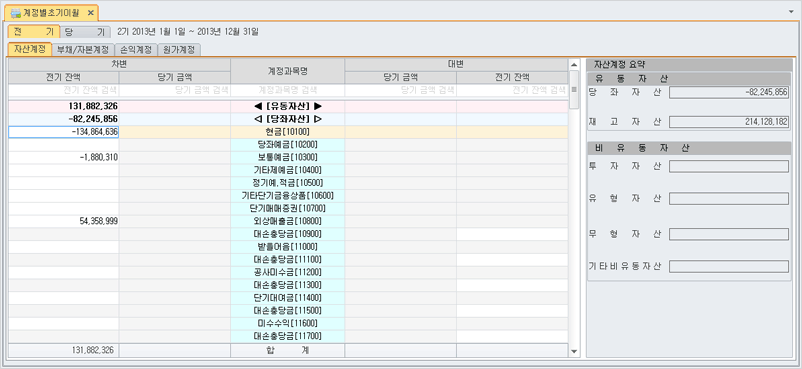Focus the 차변 당기 금액 검색 field
The image size is (802, 369).
[x=175, y=90]
